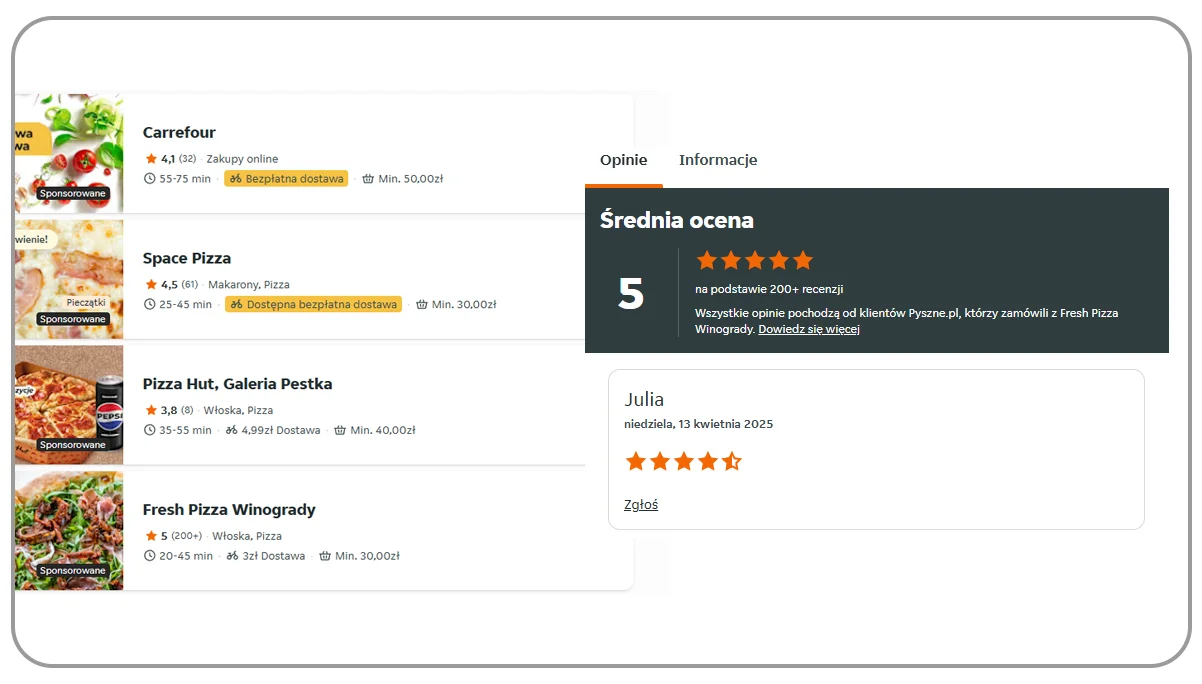Click the delivery icon next to Pizza Hut 4,99zł Dostawa
The image size is (1202, 684).
(233, 430)
